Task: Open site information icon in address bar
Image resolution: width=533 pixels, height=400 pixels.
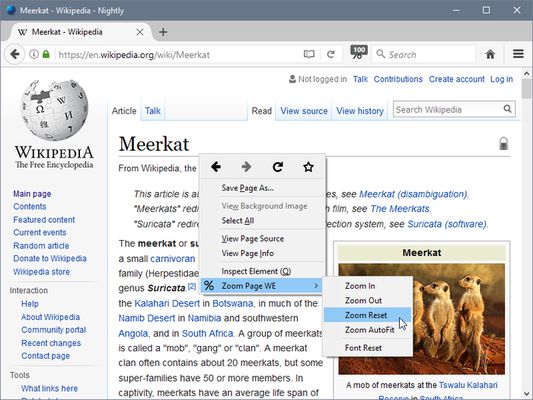Action: pos(34,54)
